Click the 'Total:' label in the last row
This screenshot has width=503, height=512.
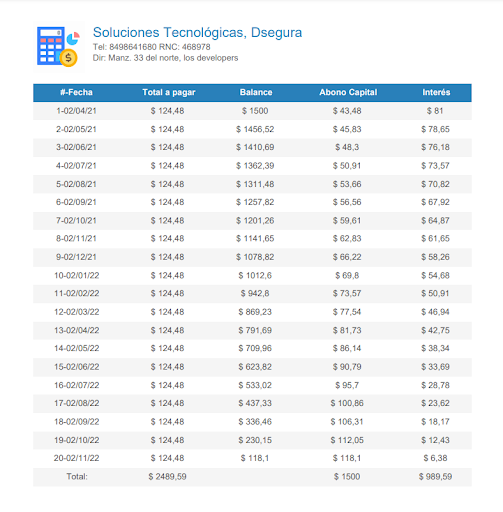tap(77, 477)
